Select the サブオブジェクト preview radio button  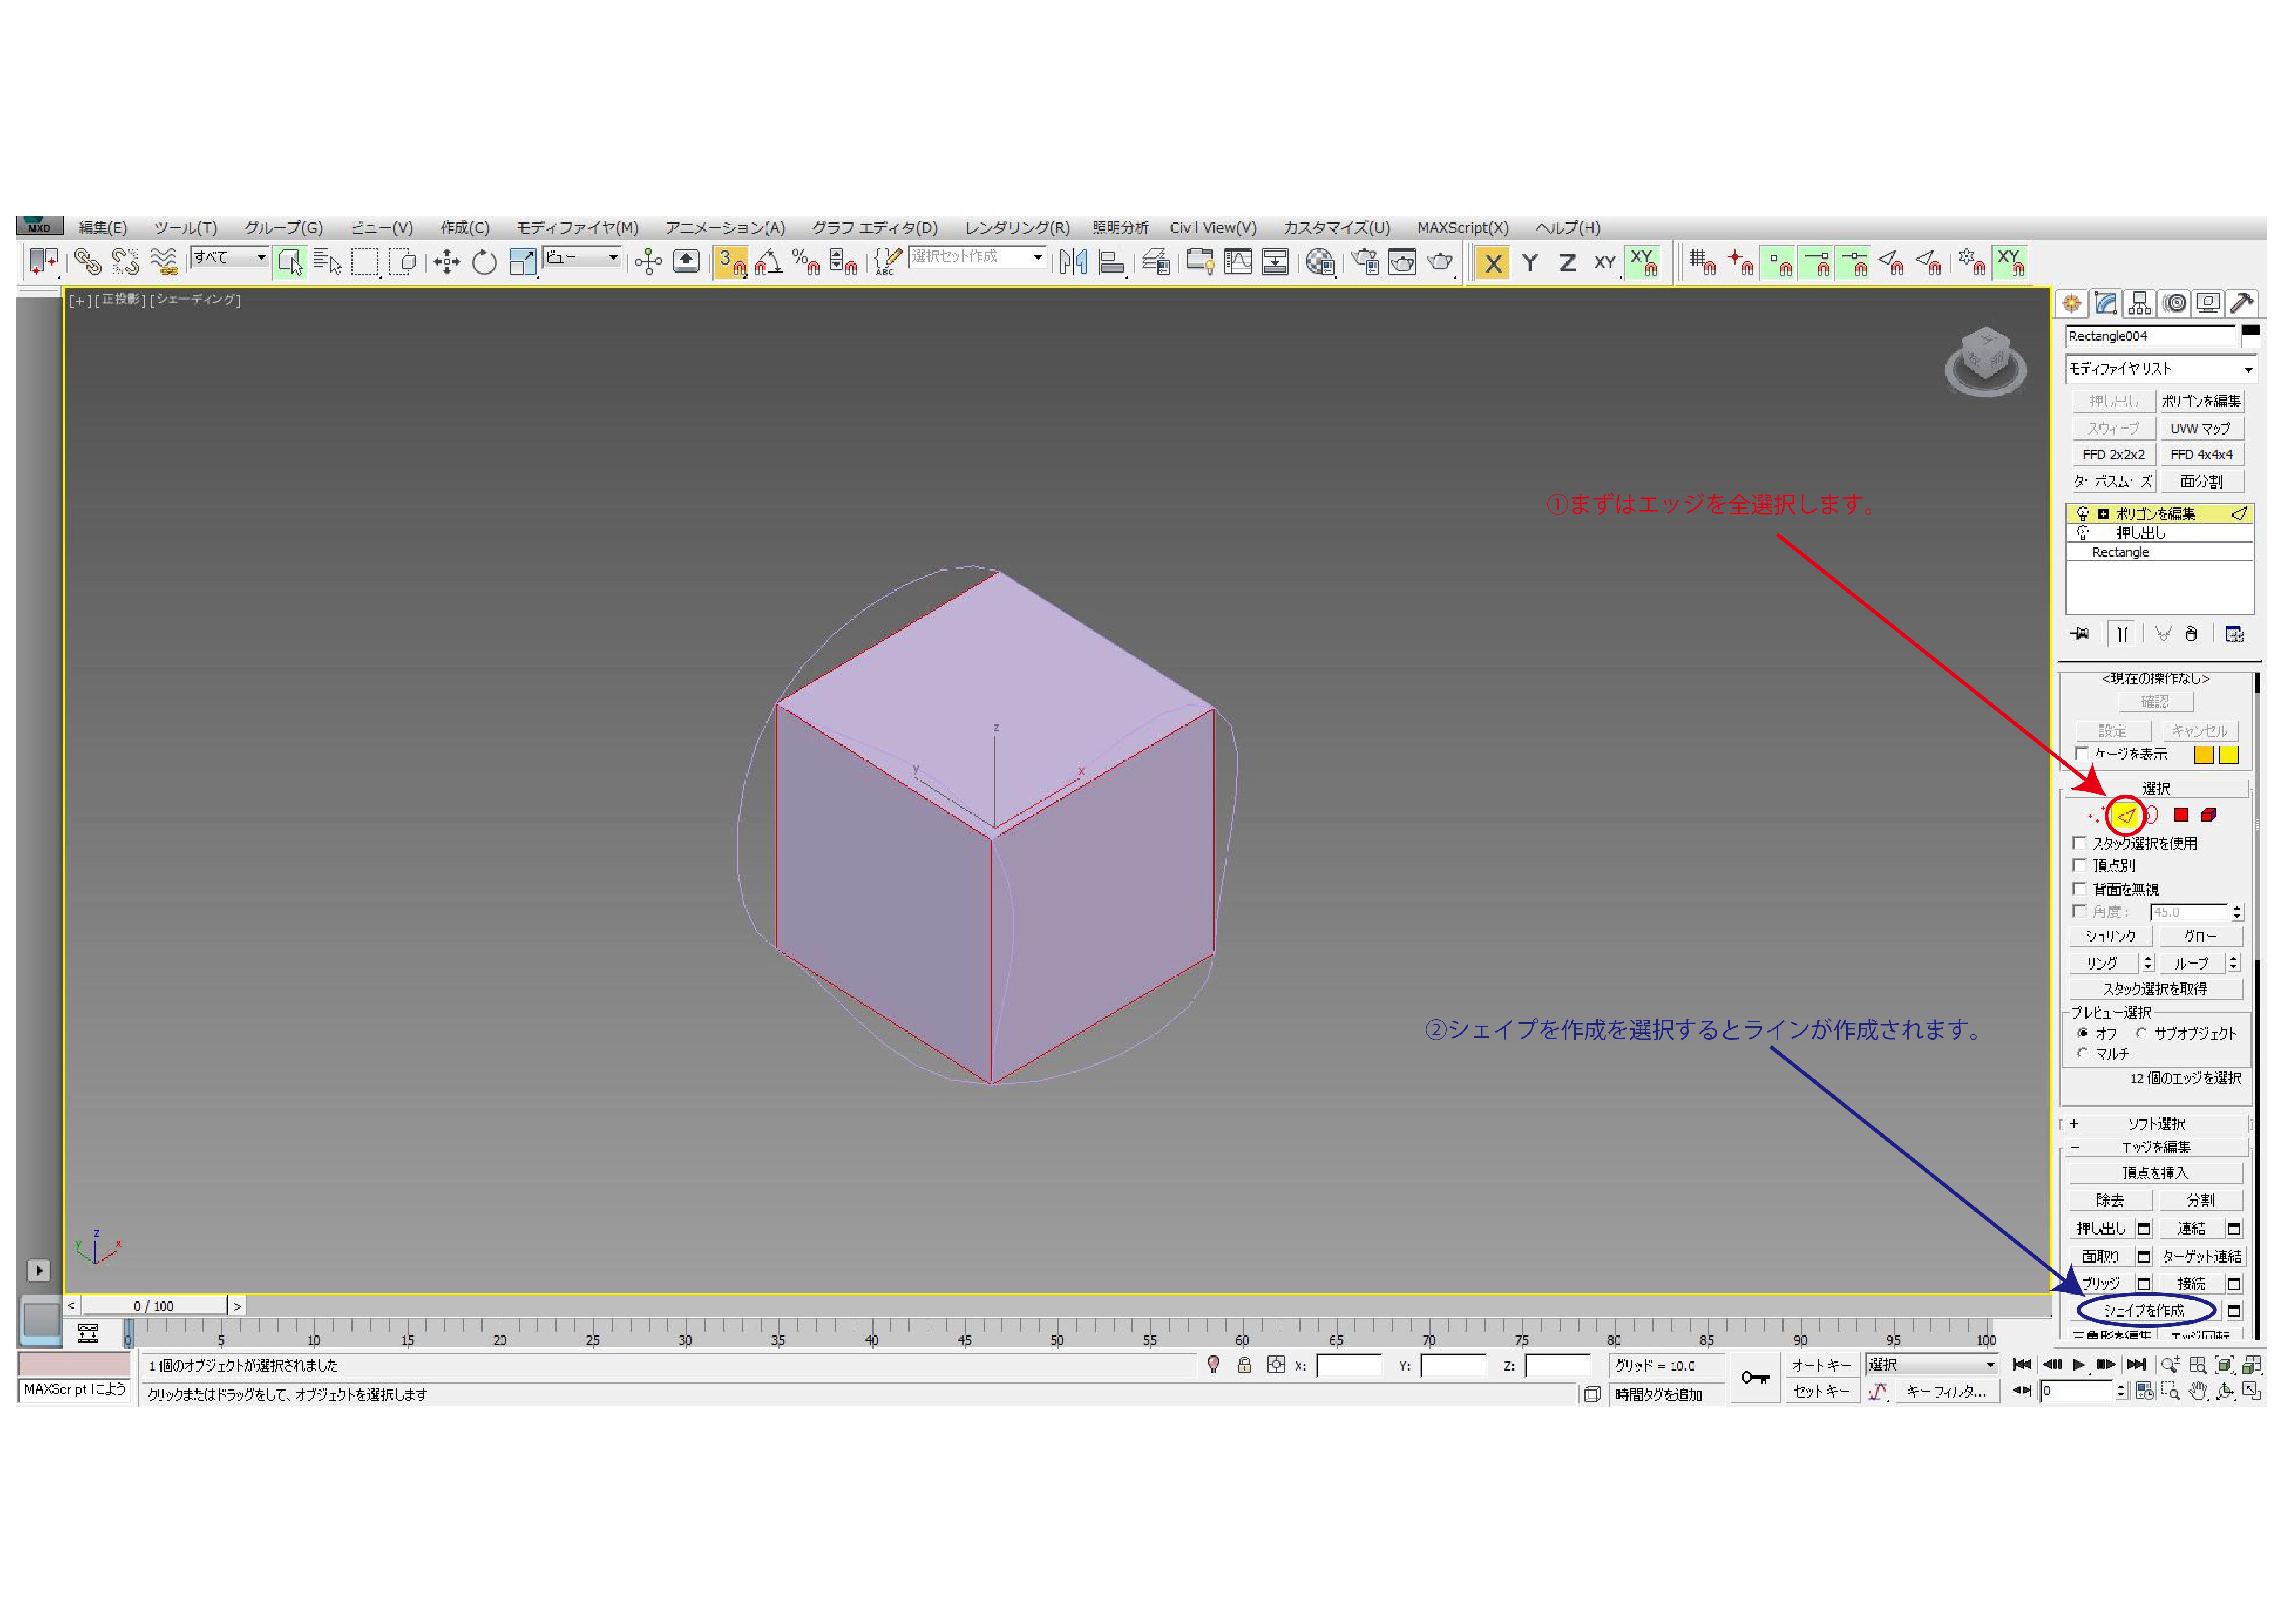point(2141,1033)
